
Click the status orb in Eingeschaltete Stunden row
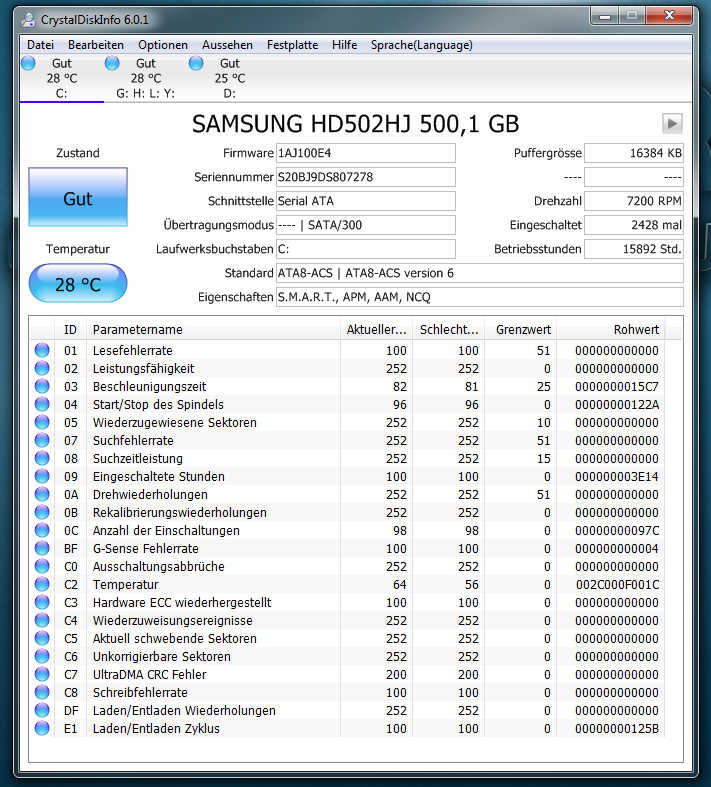42,476
